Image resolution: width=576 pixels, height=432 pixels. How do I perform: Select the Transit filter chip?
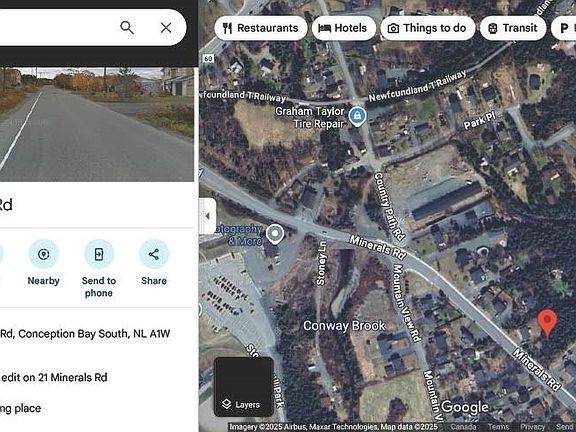tap(513, 28)
